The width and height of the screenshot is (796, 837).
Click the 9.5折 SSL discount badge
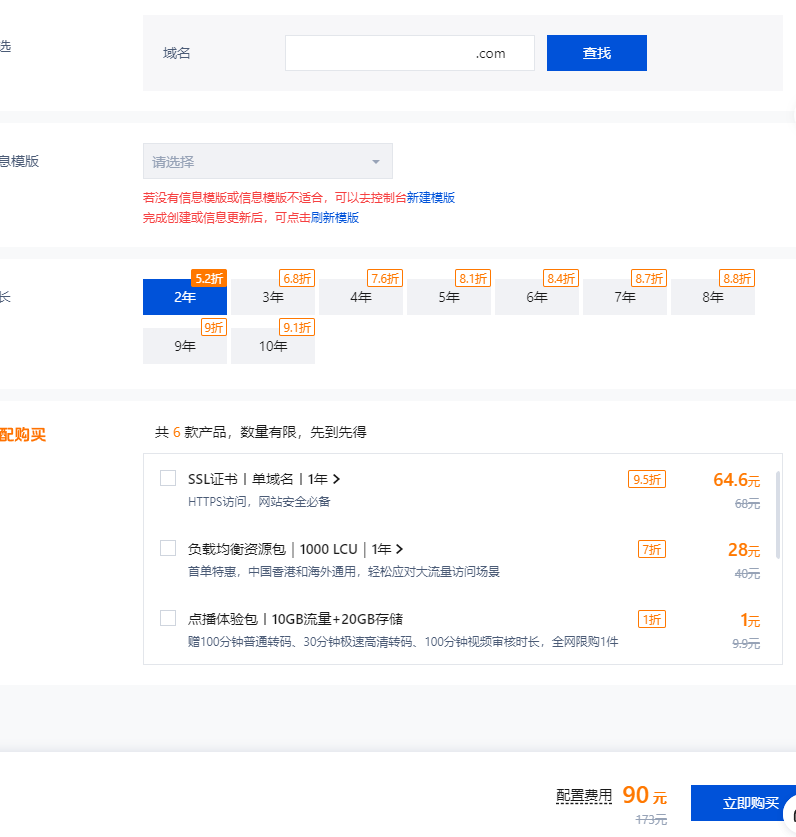tap(647, 479)
